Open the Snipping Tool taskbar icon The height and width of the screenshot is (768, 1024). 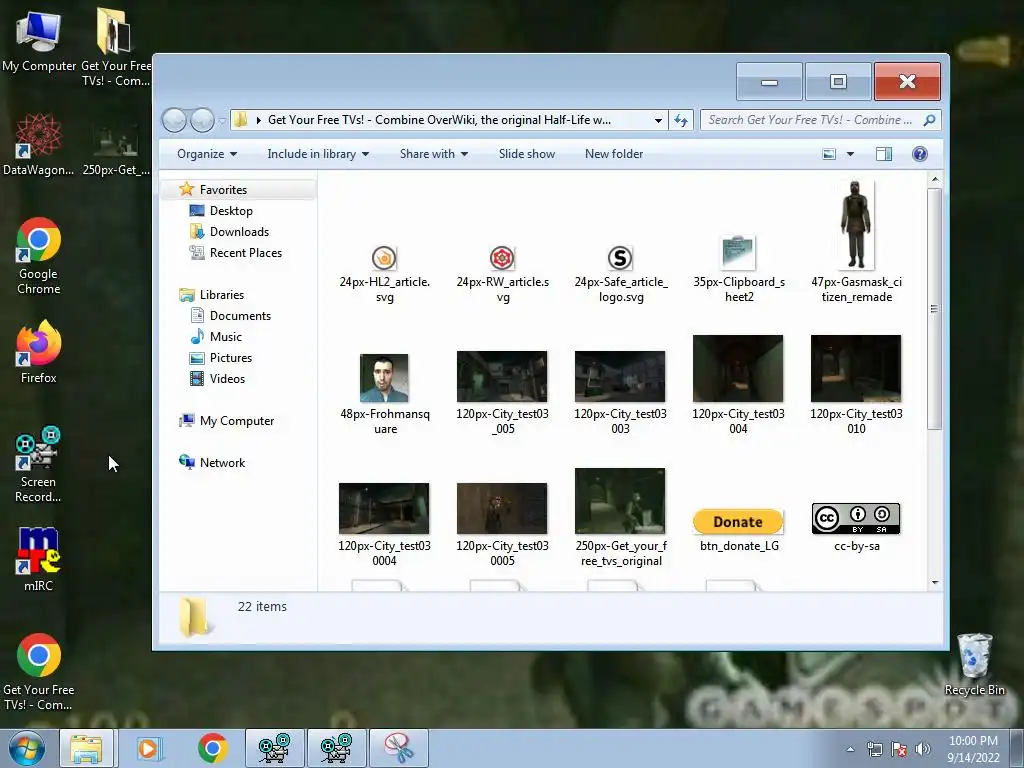(x=398, y=748)
